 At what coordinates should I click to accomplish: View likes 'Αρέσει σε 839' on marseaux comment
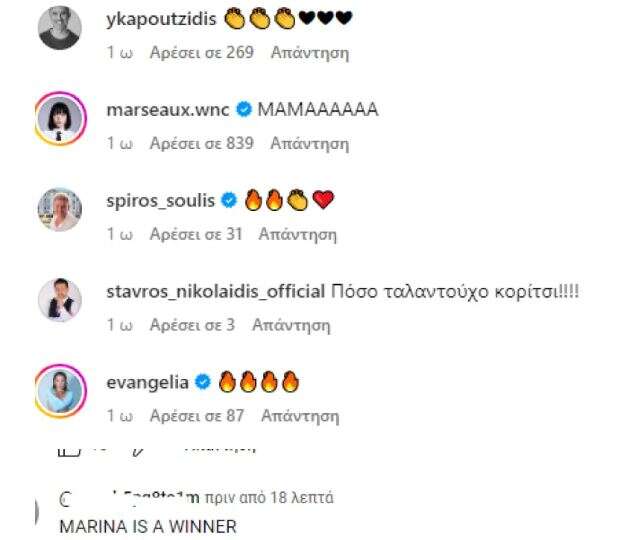pos(201,143)
